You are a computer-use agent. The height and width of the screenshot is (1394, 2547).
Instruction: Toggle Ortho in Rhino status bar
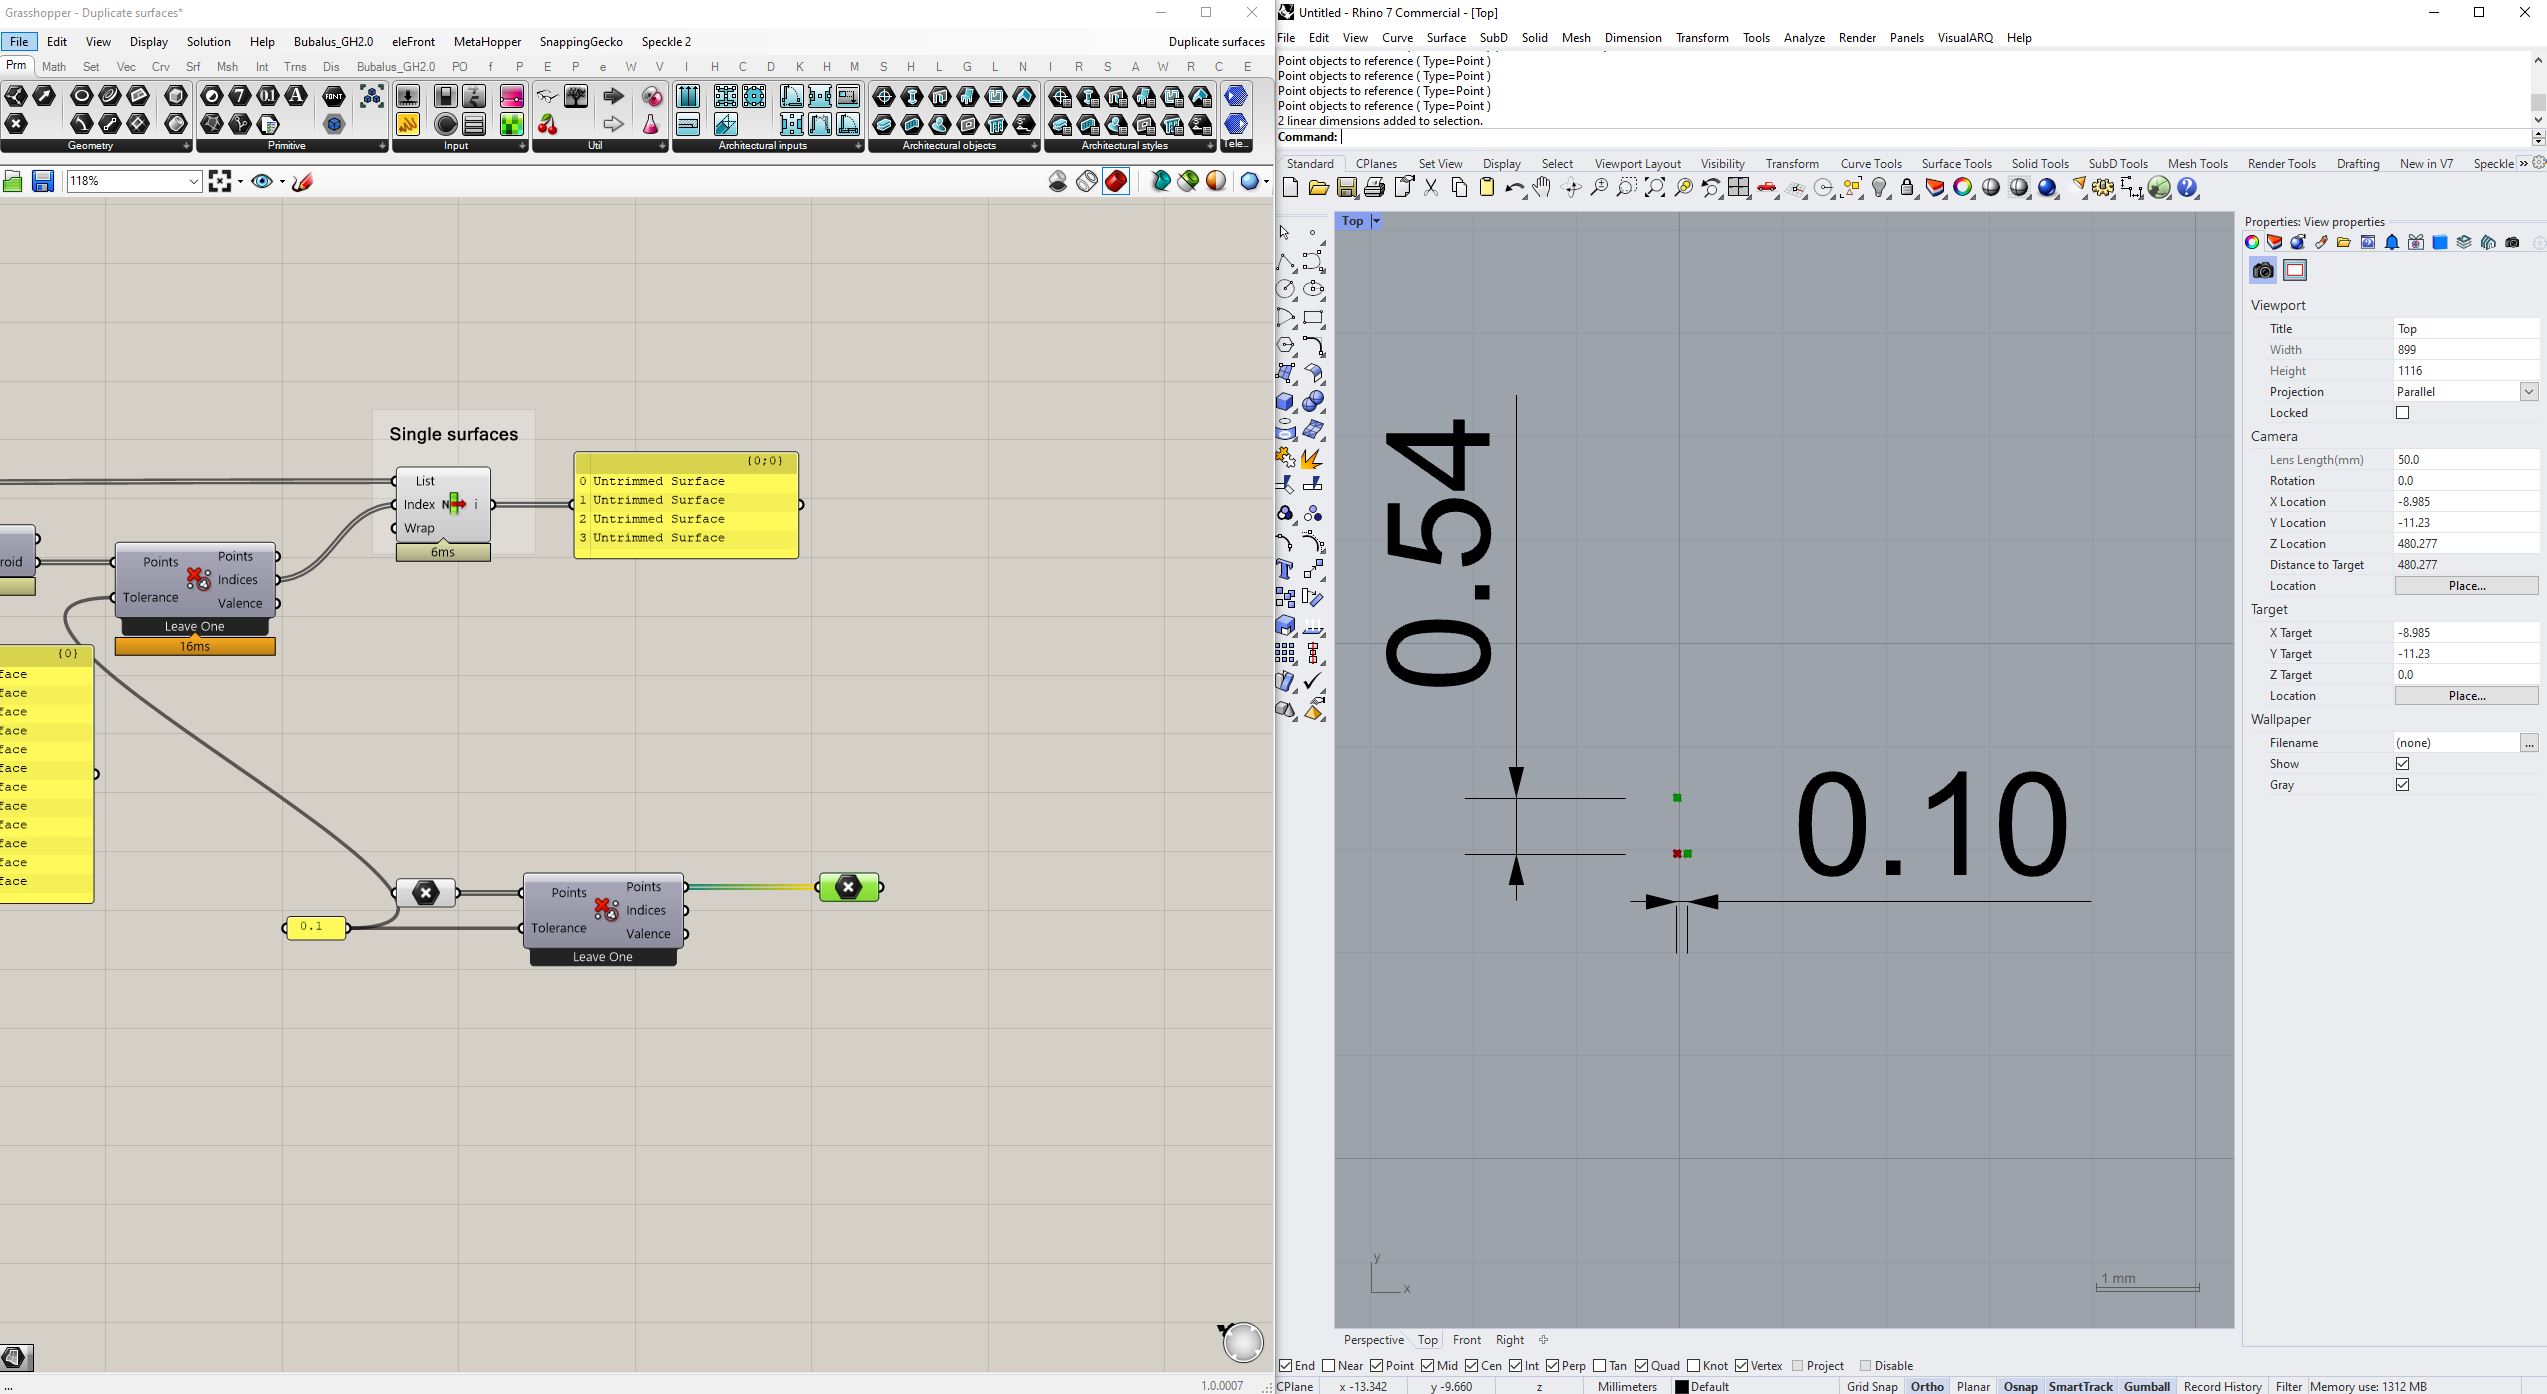coord(1926,1386)
